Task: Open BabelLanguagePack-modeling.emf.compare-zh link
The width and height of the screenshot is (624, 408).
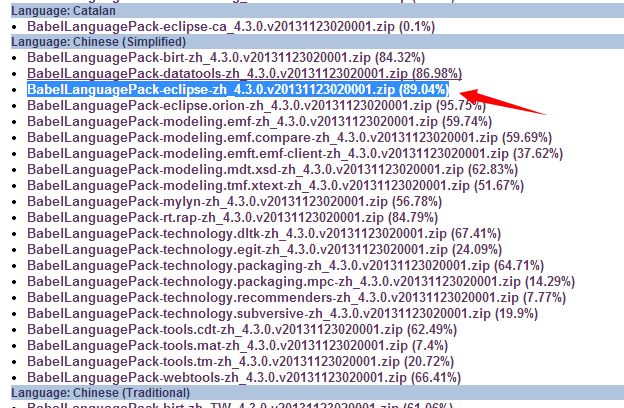Action: coord(289,138)
